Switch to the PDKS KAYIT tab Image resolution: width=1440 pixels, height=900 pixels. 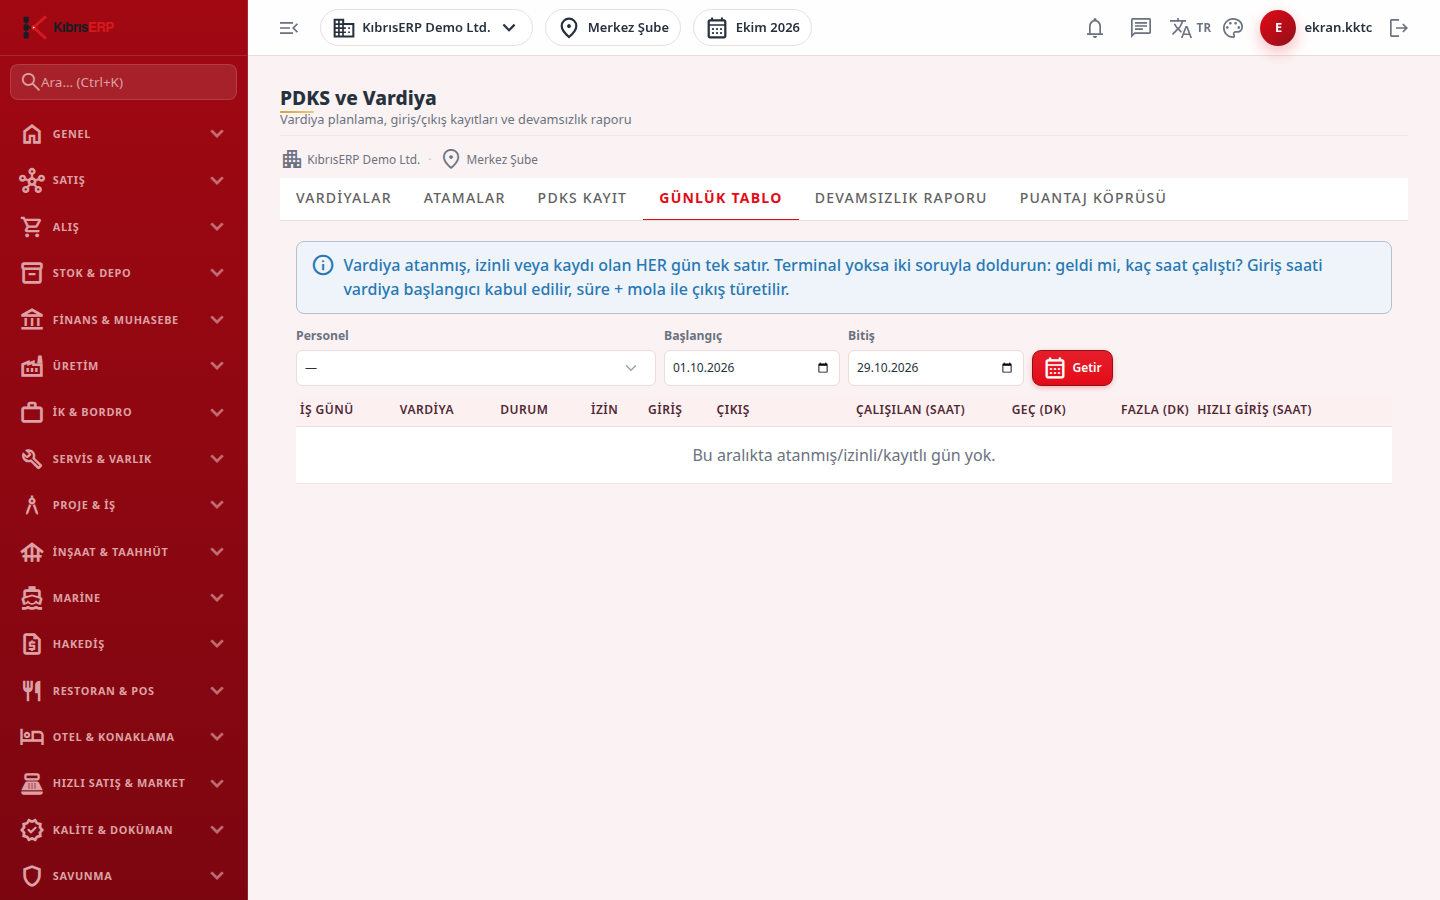(x=582, y=198)
